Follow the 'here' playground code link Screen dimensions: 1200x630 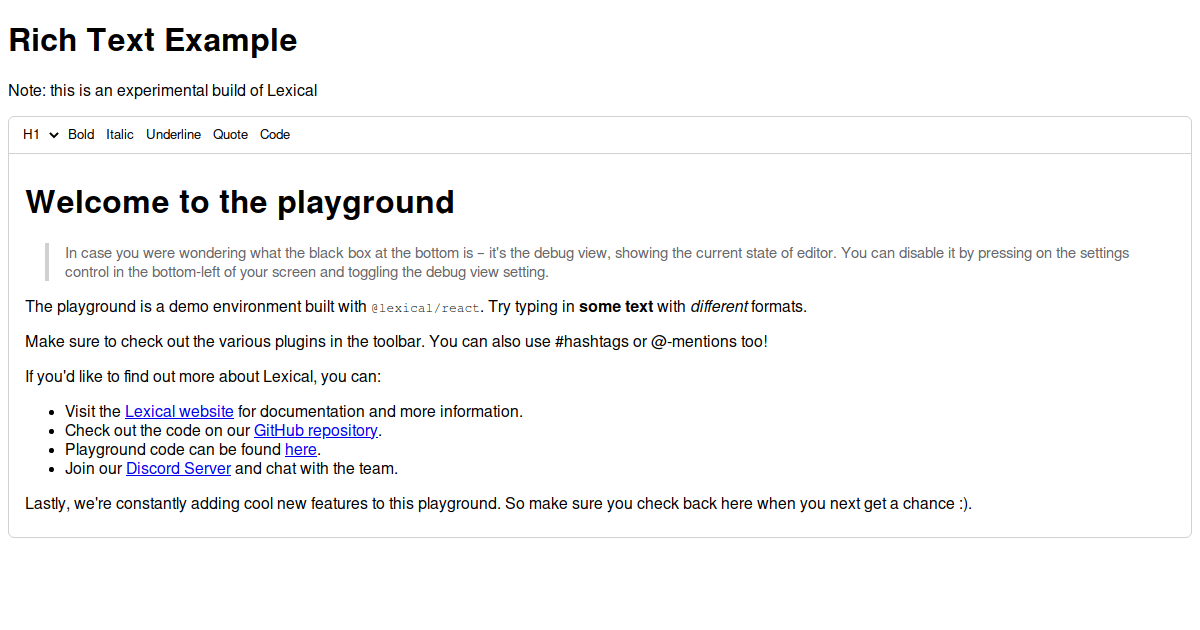[x=300, y=449]
